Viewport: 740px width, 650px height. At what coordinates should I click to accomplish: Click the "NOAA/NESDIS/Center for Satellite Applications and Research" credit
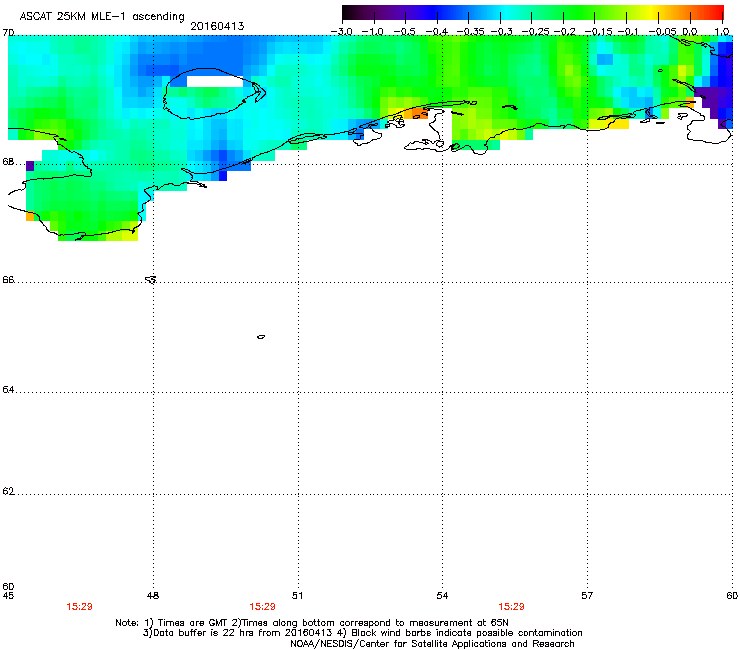point(432,644)
